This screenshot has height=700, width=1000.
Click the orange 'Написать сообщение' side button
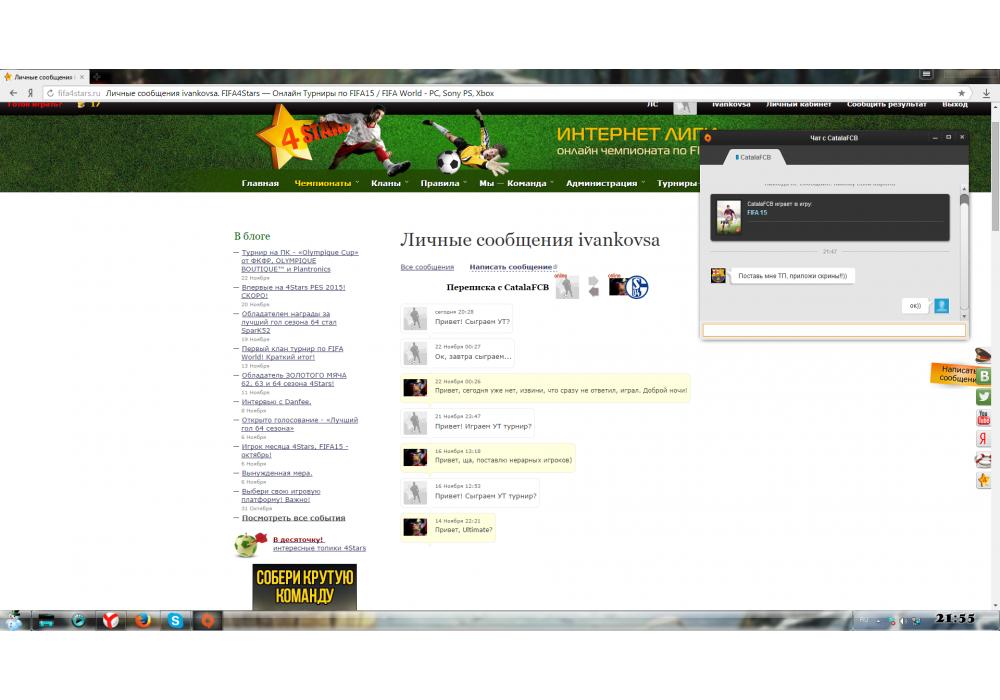pyautogui.click(x=954, y=374)
